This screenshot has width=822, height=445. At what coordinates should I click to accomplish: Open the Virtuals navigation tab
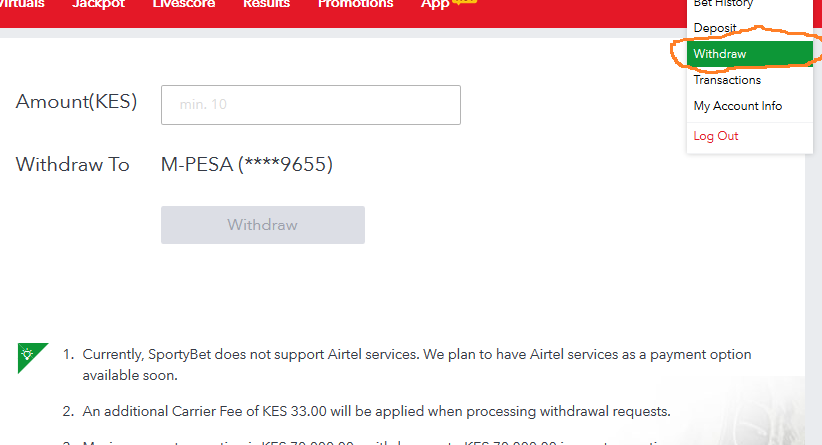pyautogui.click(x=21, y=4)
